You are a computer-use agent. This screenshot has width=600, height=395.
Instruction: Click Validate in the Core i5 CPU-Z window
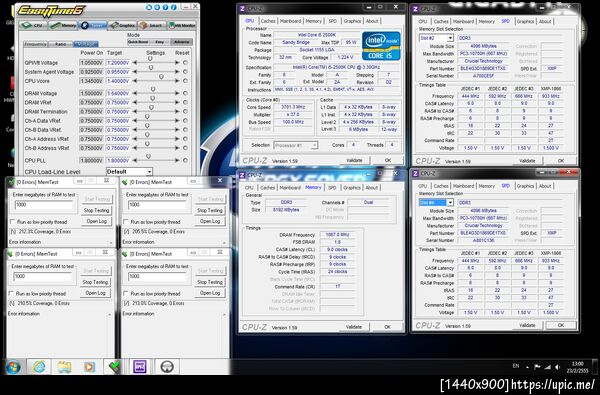354,161
